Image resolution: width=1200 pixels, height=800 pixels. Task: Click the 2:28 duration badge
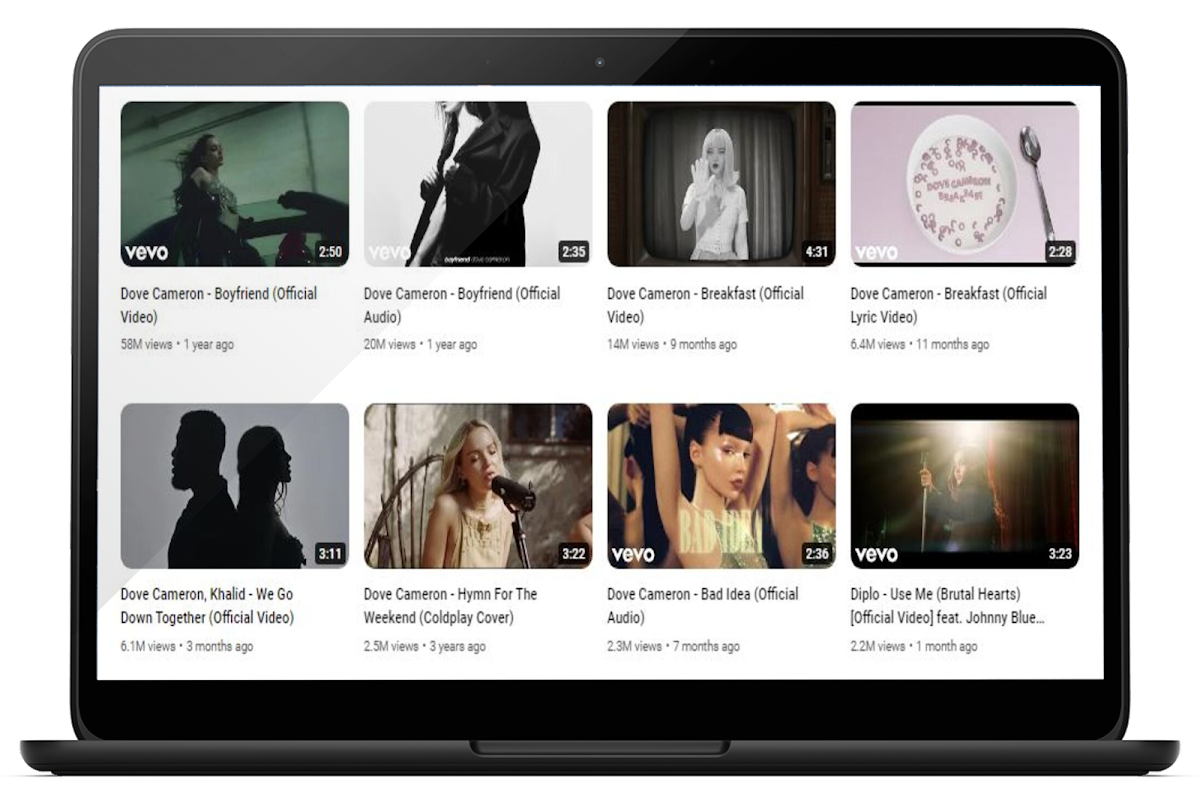pos(1060,252)
